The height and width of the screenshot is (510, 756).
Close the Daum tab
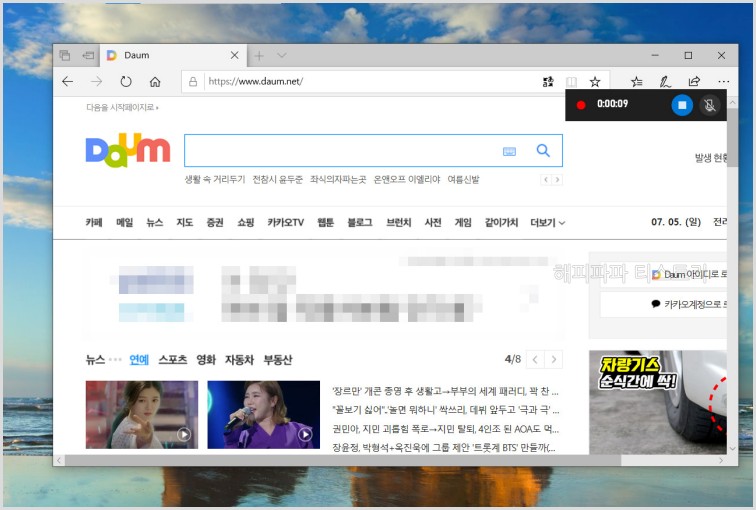tap(234, 55)
